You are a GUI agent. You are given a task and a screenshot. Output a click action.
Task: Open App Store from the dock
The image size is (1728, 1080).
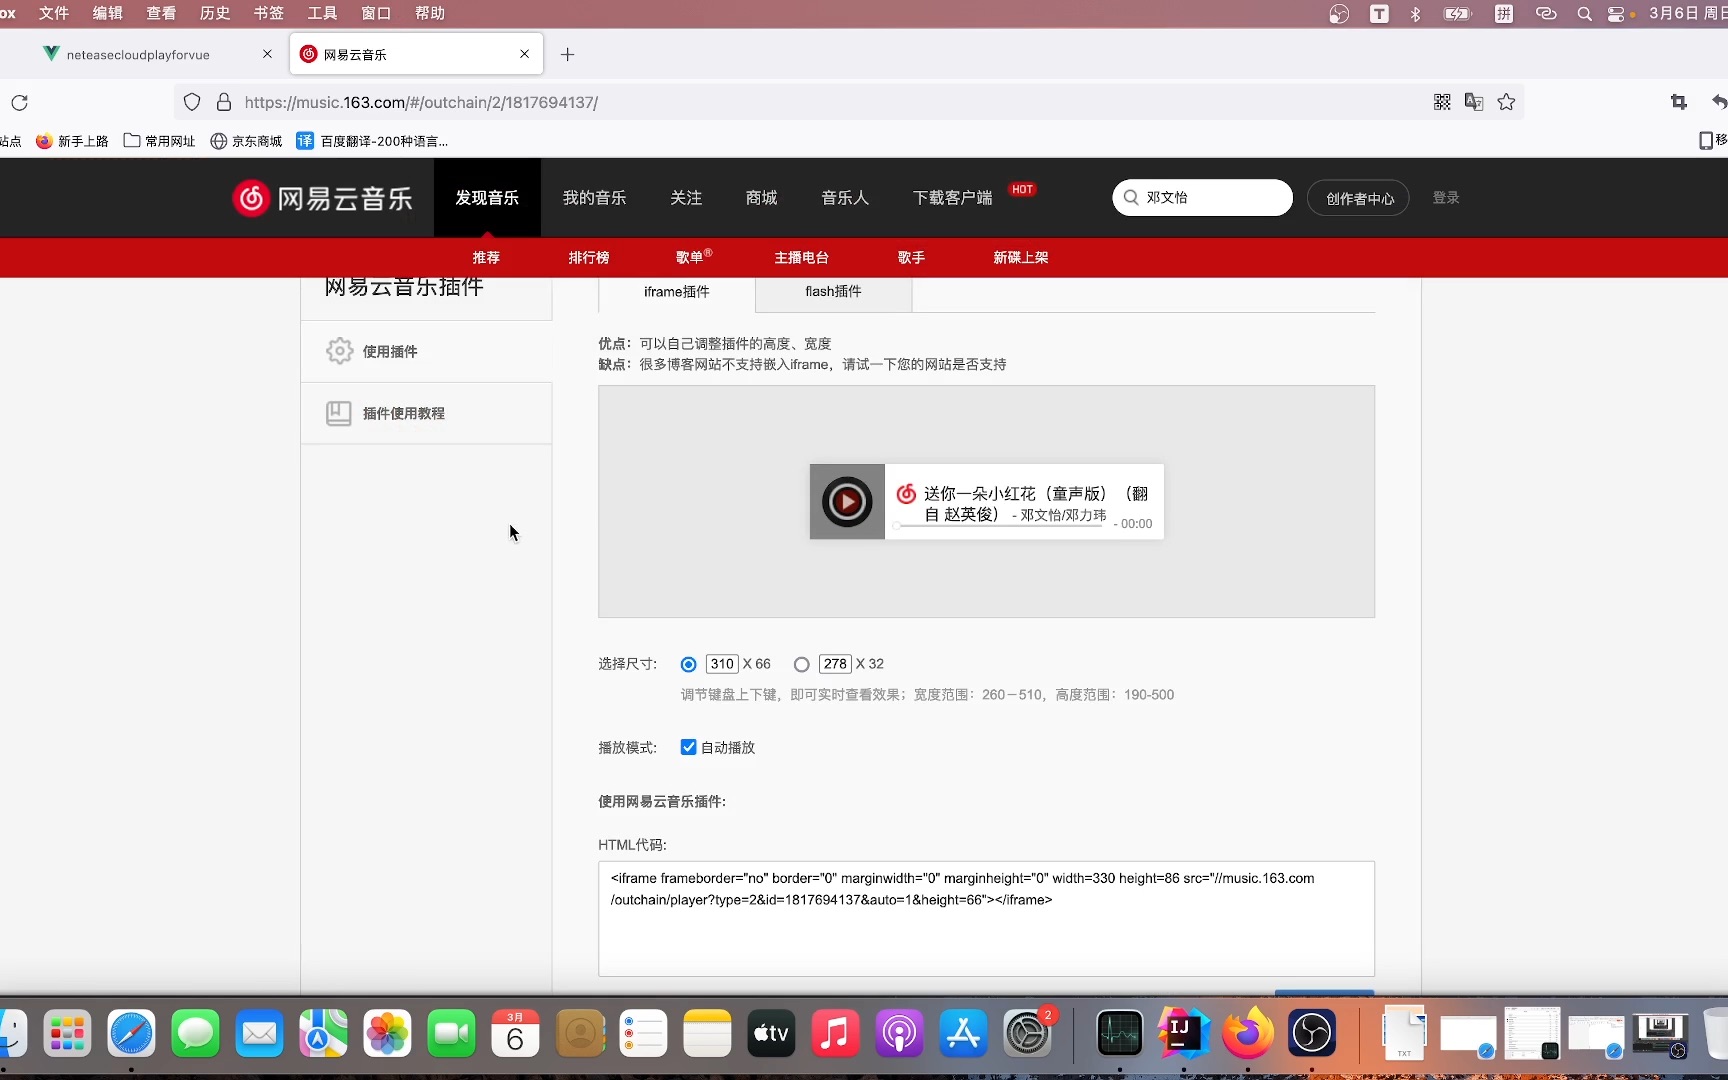963,1033
